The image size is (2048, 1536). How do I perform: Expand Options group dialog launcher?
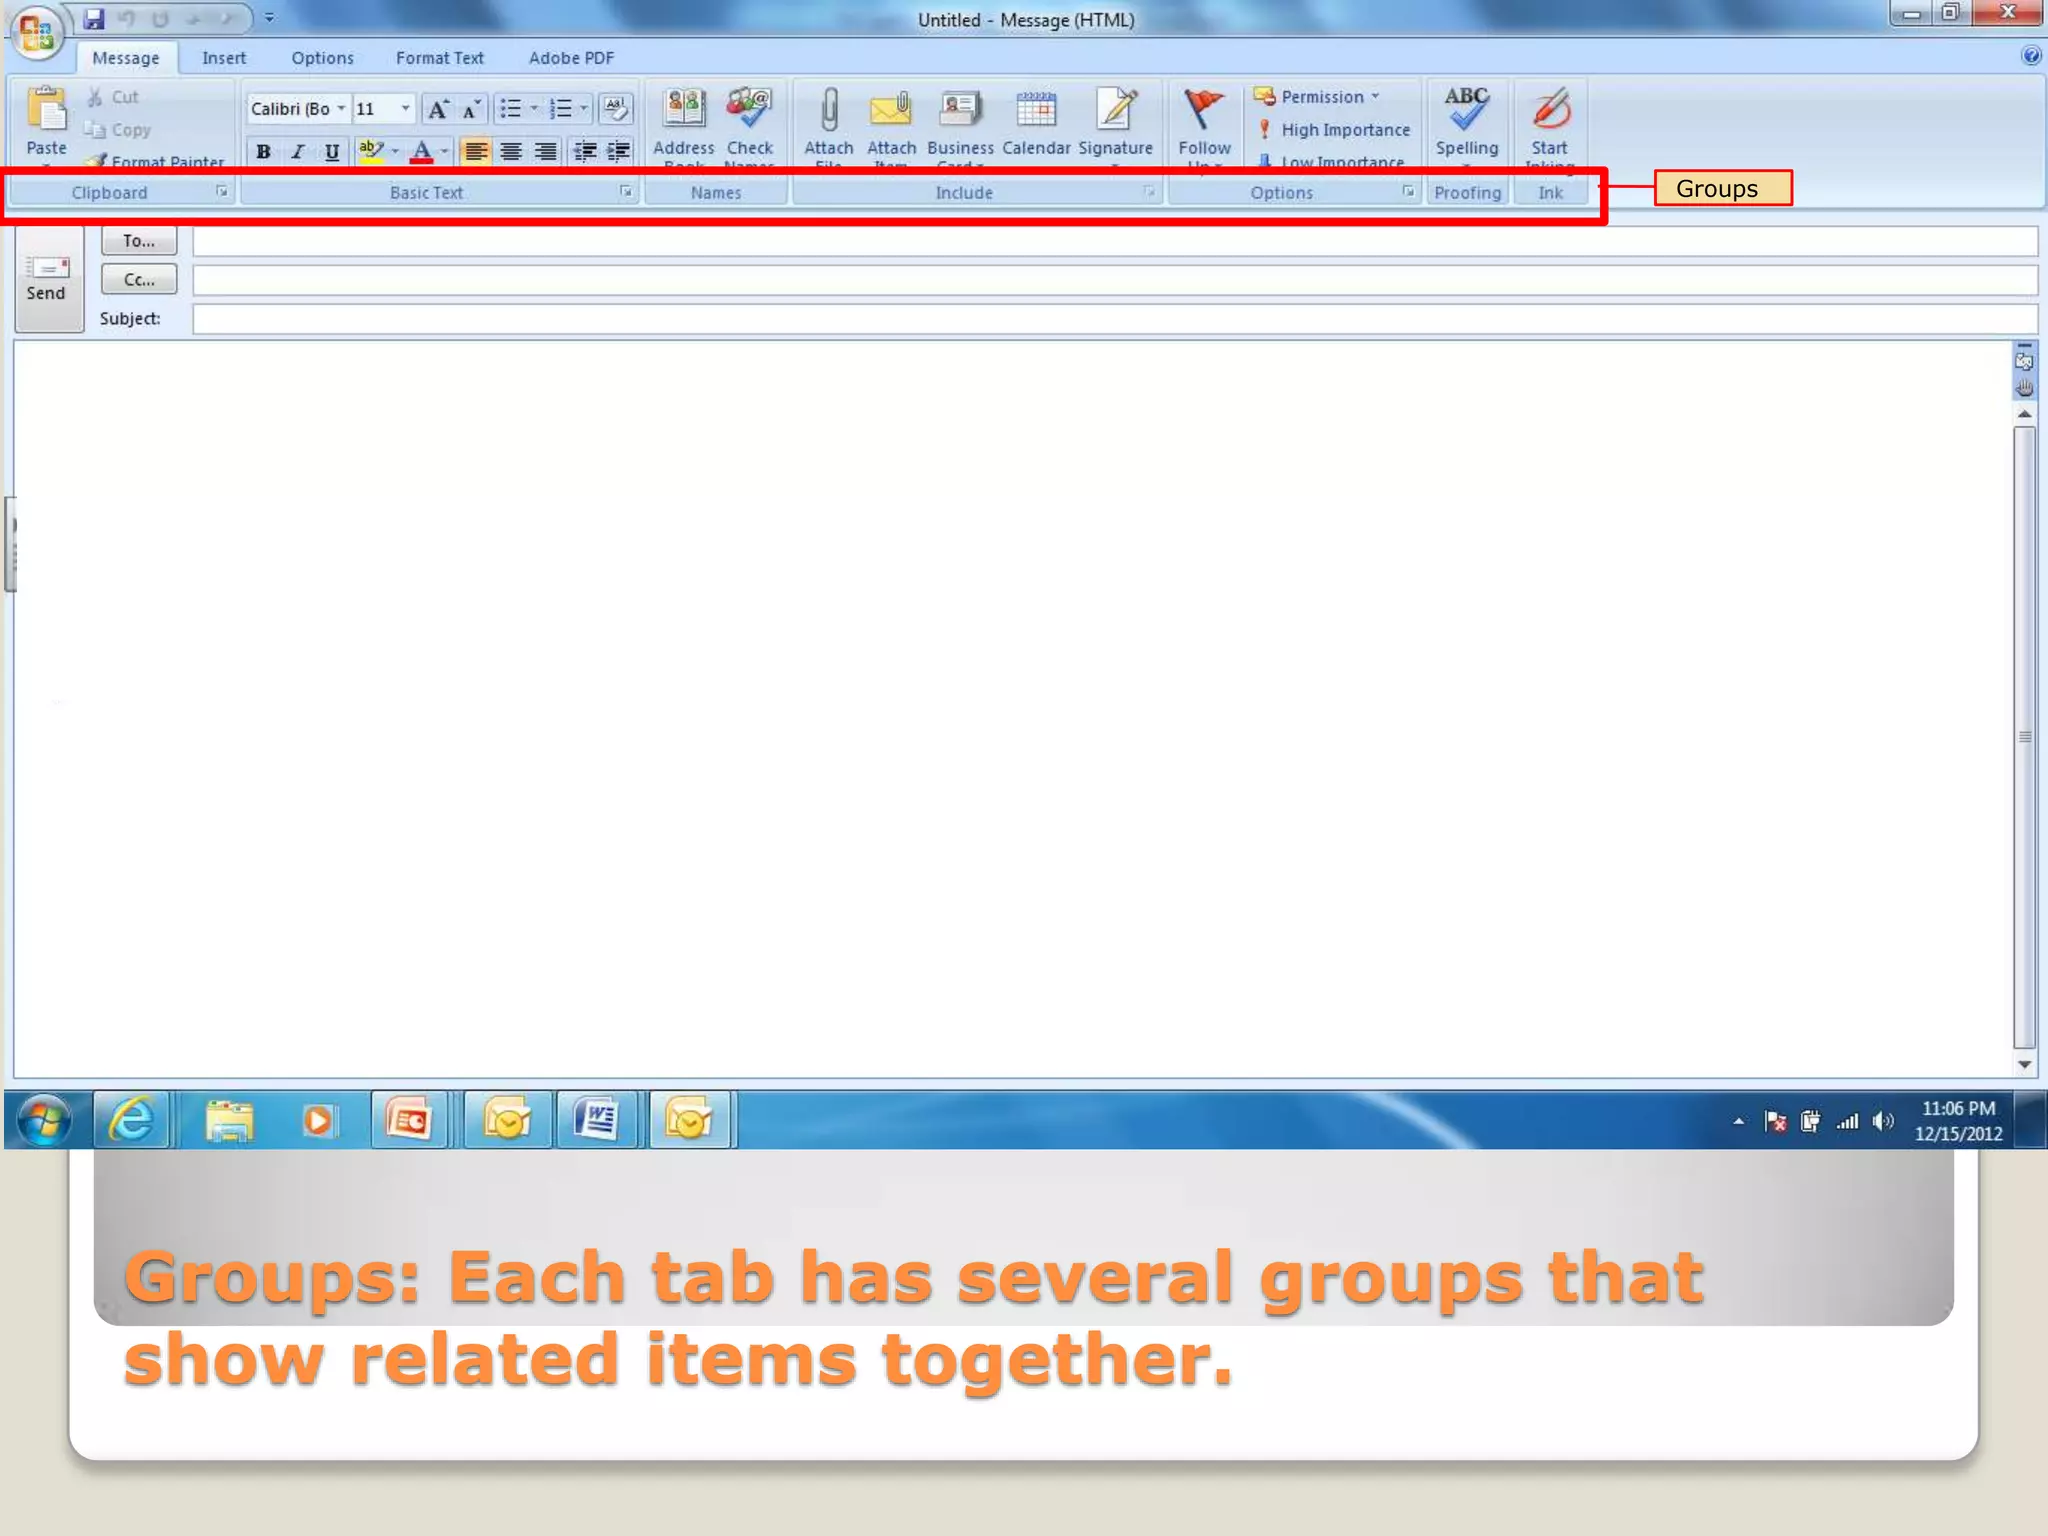[1408, 192]
